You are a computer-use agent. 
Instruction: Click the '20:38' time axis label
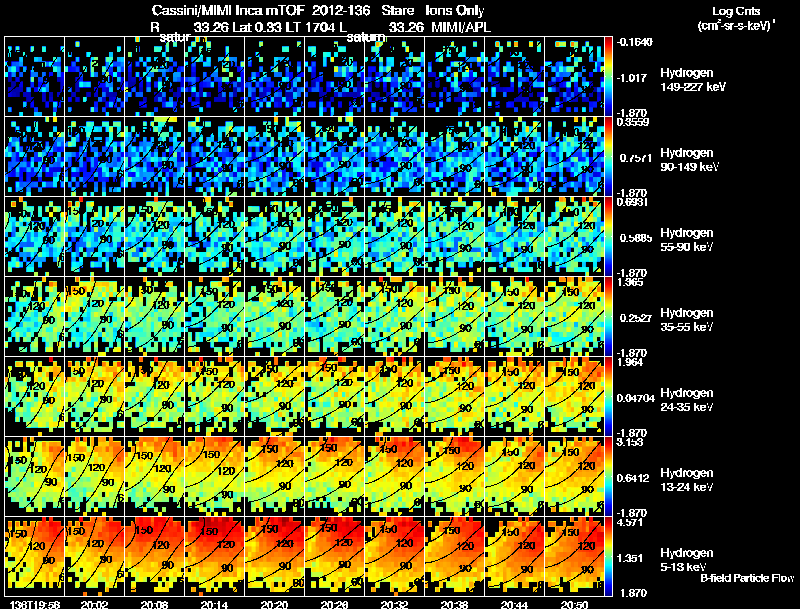[455, 605]
